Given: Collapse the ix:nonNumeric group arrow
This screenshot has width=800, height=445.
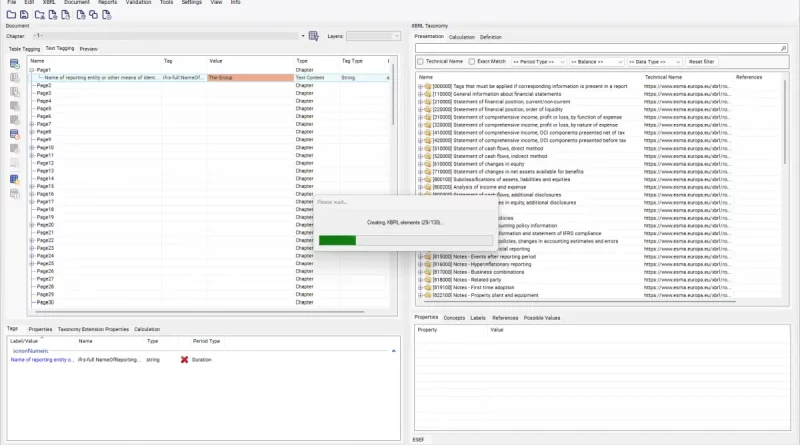Looking at the screenshot, I should tap(393, 351).
